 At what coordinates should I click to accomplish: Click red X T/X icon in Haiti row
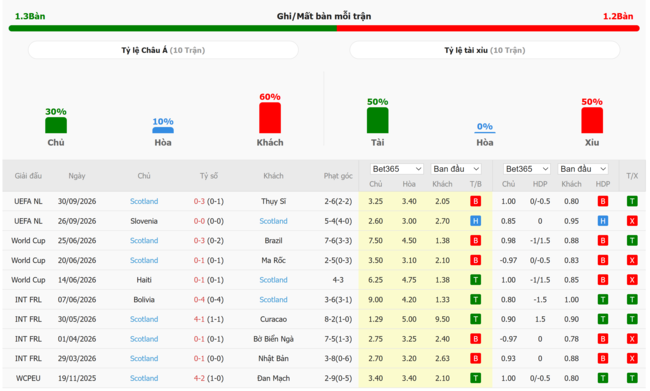point(632,280)
